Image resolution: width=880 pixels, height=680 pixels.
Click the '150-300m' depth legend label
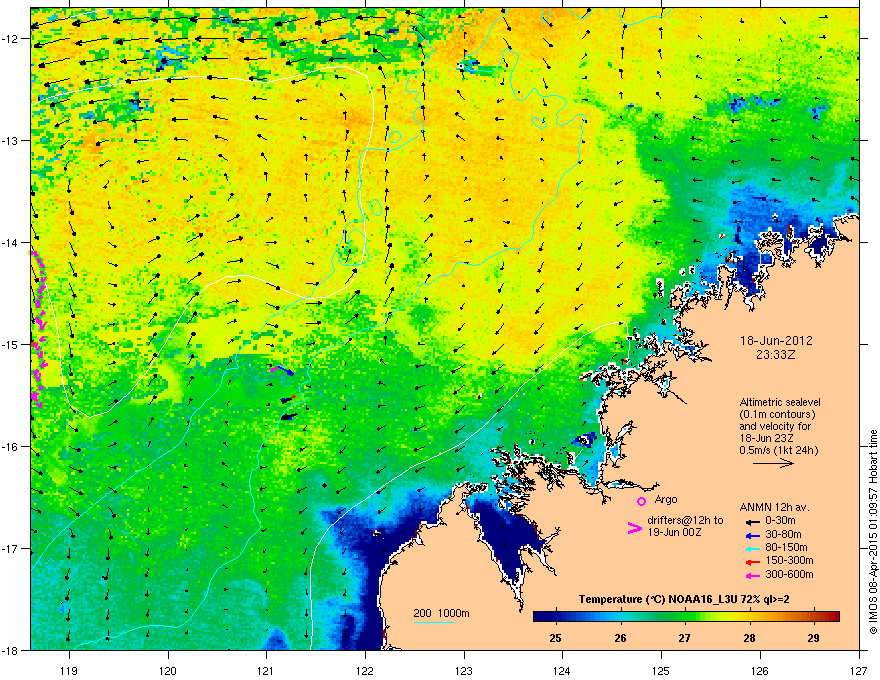click(789, 560)
